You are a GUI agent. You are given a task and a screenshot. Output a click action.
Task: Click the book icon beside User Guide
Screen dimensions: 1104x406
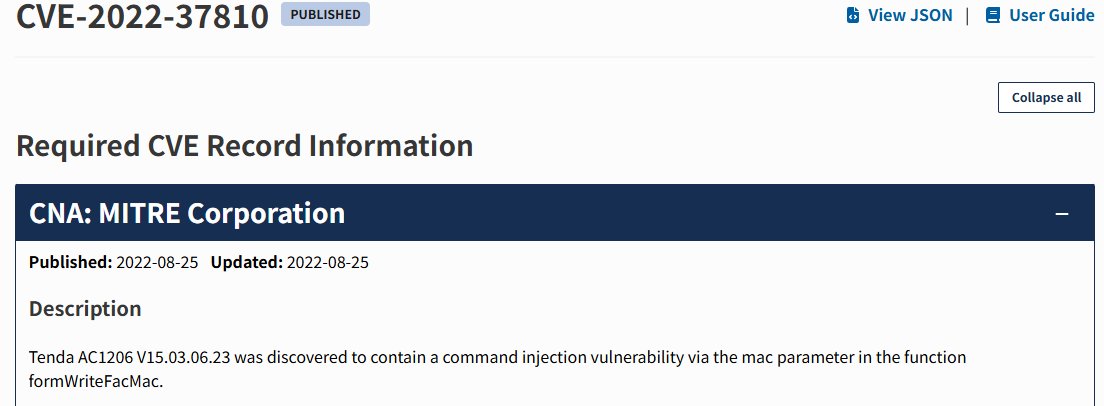click(993, 15)
